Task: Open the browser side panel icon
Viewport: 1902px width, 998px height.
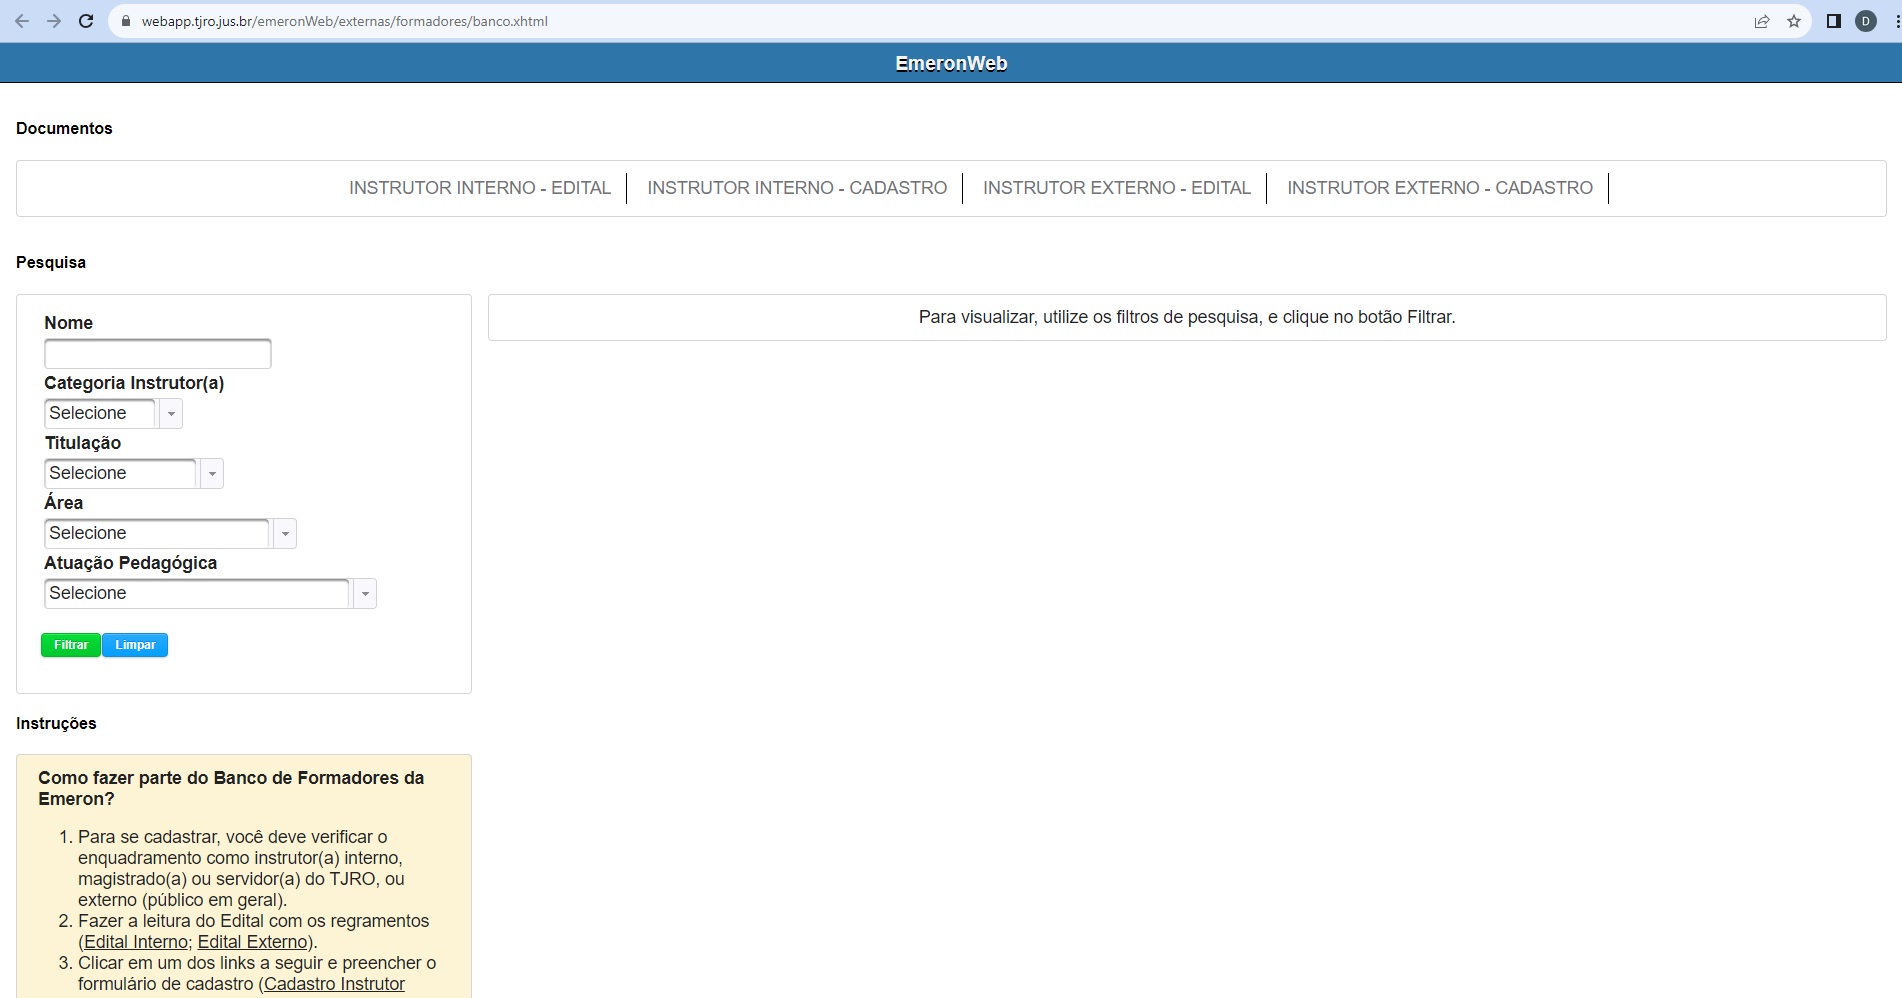Action: pyautogui.click(x=1834, y=21)
